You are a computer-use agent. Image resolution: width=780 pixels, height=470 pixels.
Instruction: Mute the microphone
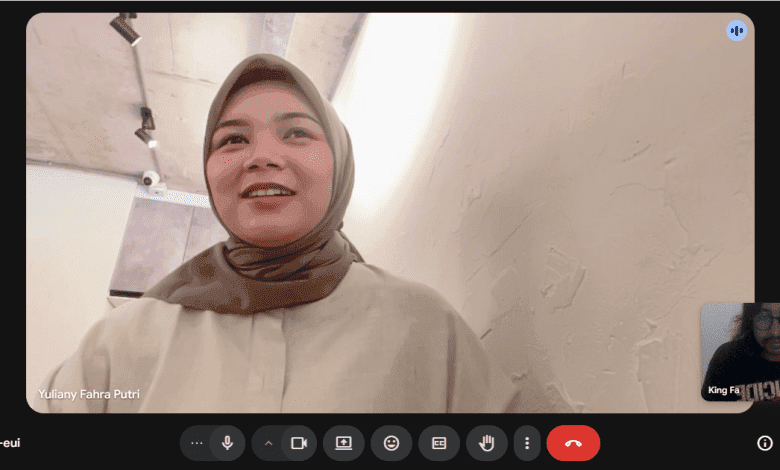click(x=228, y=443)
